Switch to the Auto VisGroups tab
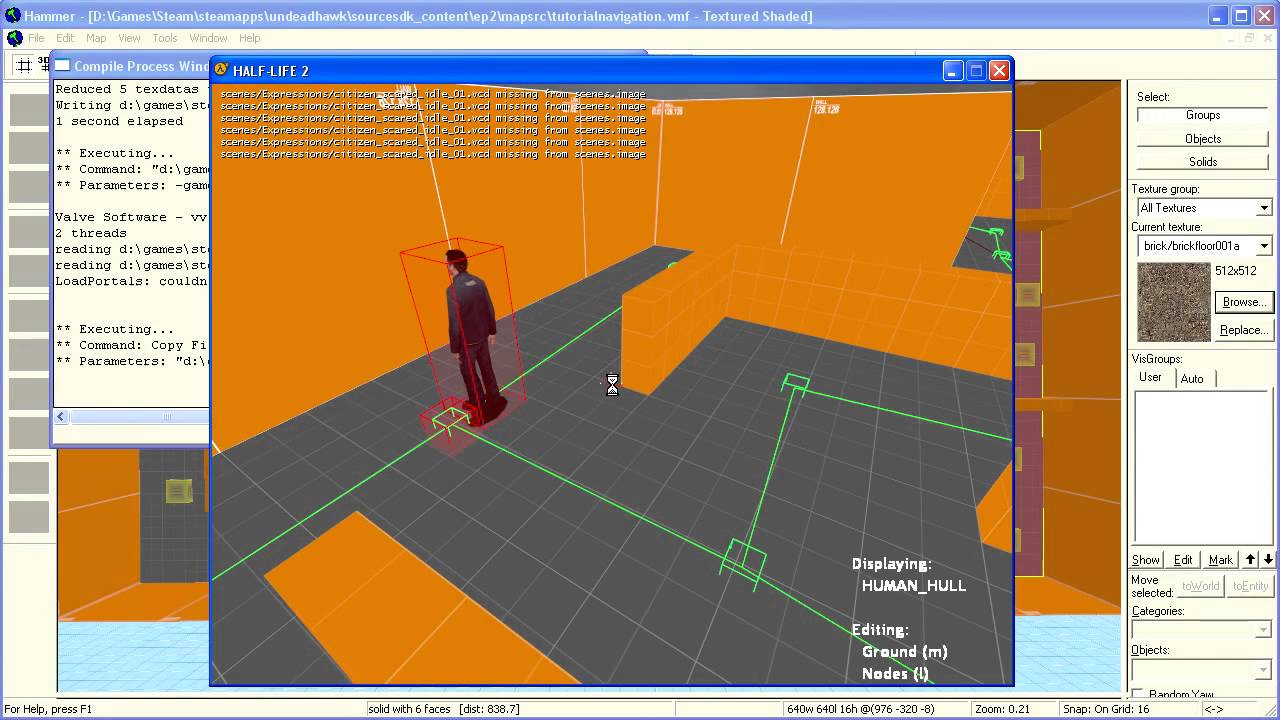 (1192, 378)
